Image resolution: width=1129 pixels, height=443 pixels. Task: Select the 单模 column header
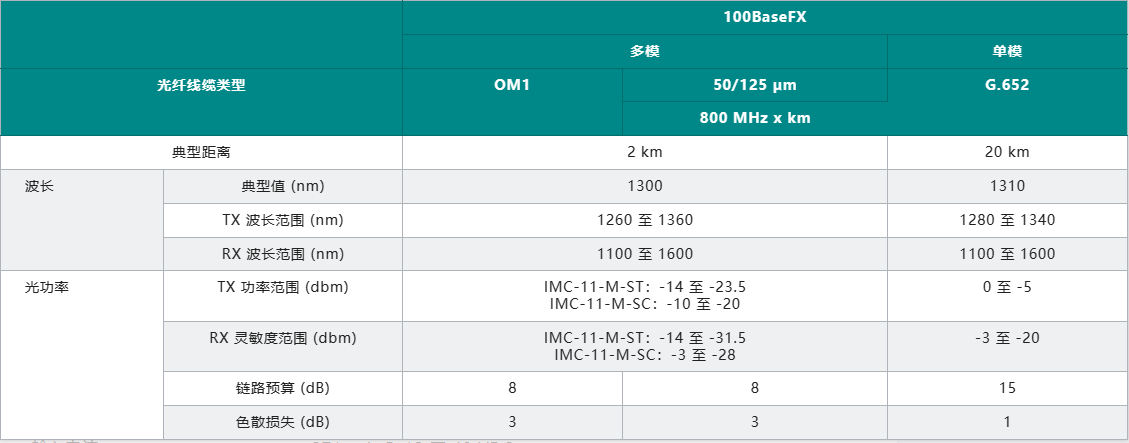1006,51
